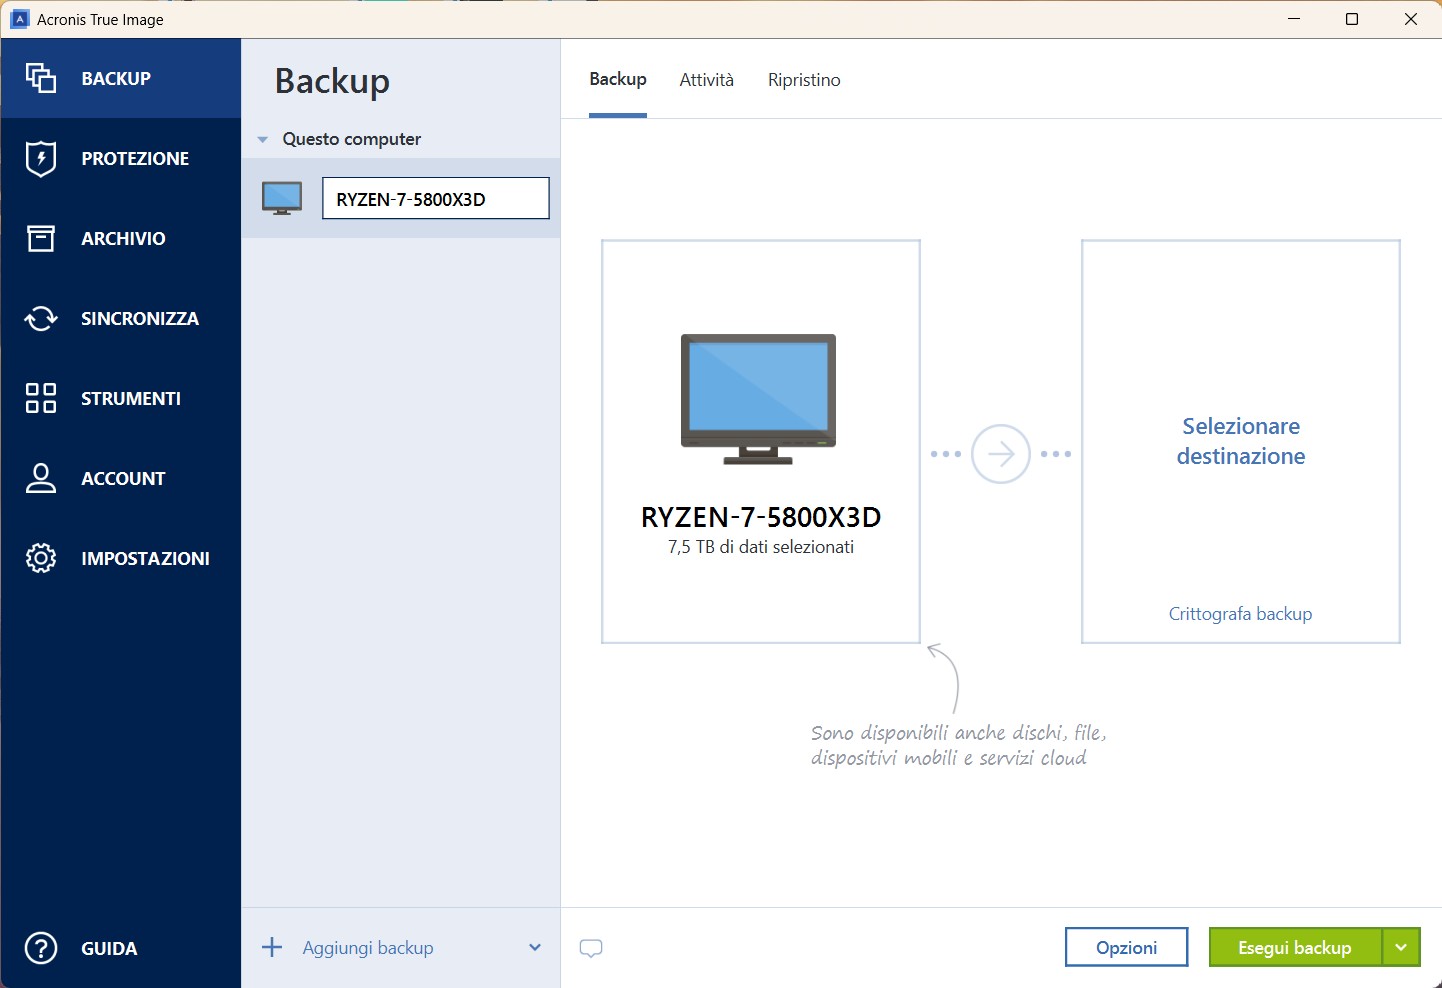1442x988 pixels.
Task: Click the Opzioni button
Action: click(1126, 947)
